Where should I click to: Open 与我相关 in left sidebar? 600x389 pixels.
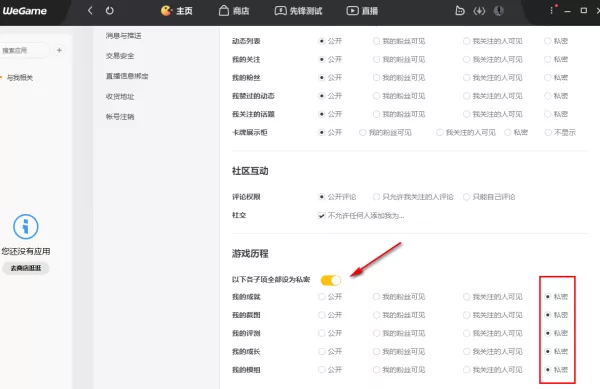[x=20, y=78]
